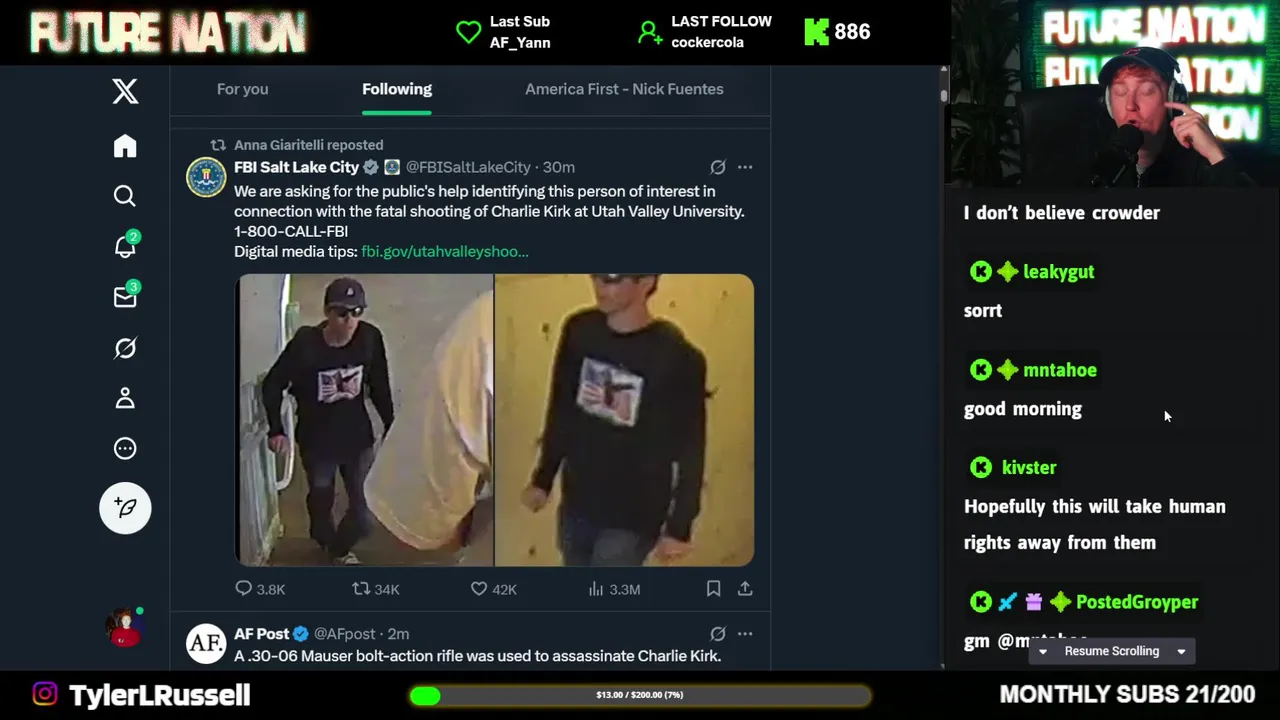Screen dimensions: 1280x720
Task: Compose a new post button
Action: point(125,508)
